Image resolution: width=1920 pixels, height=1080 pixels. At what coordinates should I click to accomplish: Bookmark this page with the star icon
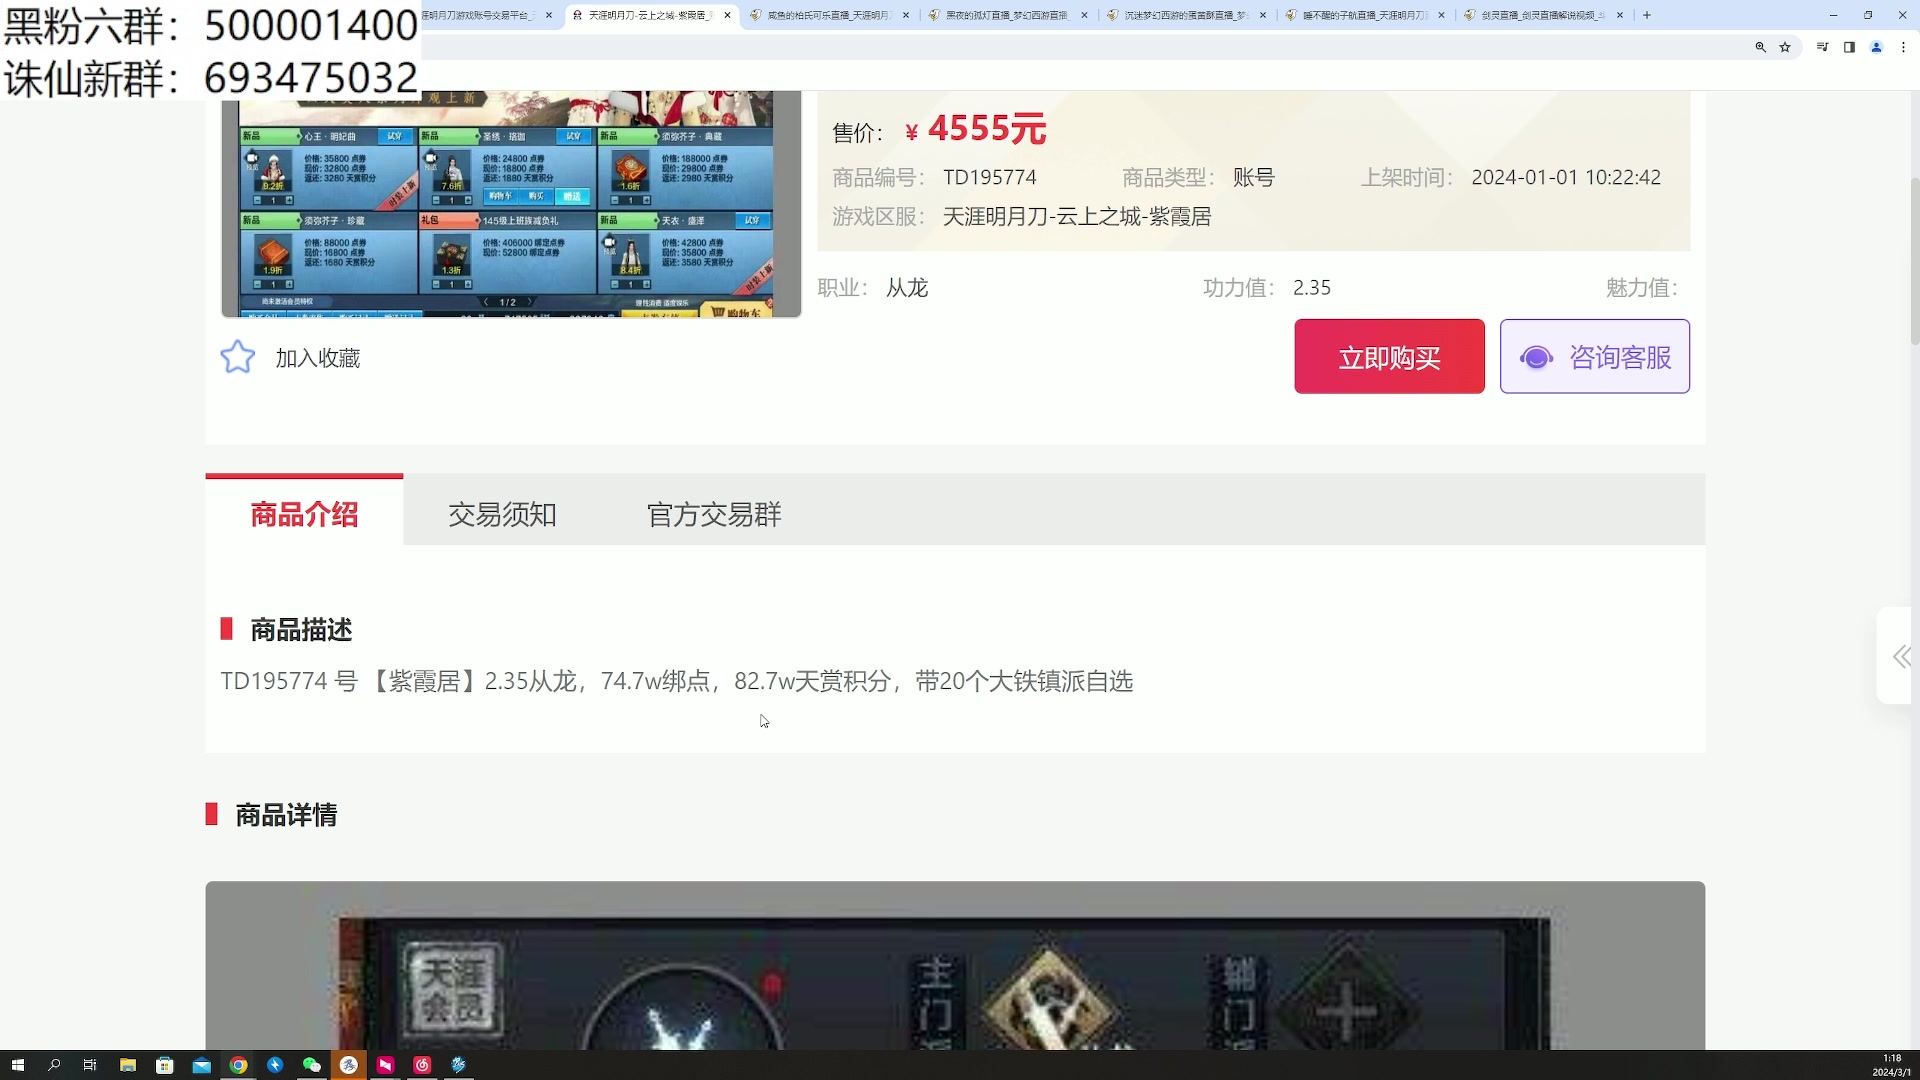(1785, 47)
